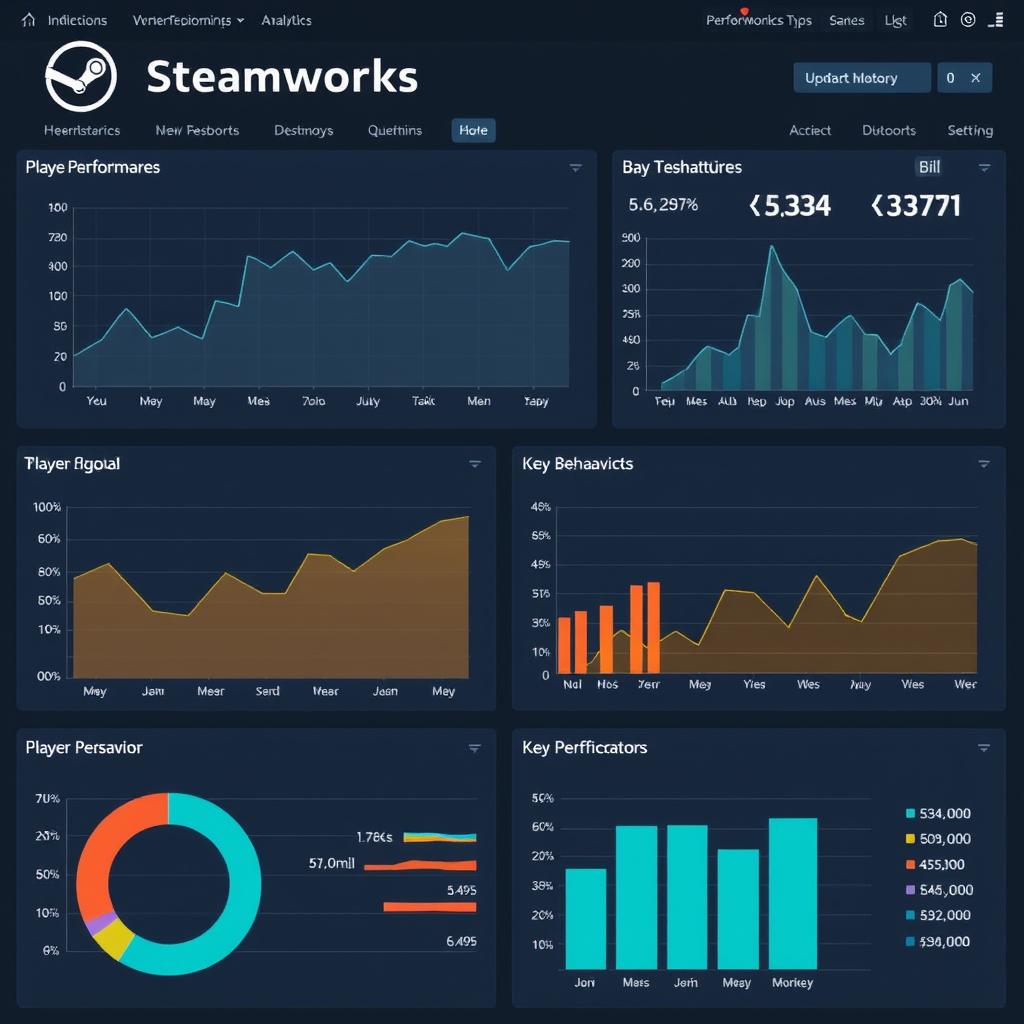Viewport: 1024px width, 1024px height.
Task: Open the Sanes menu item
Action: [846, 21]
